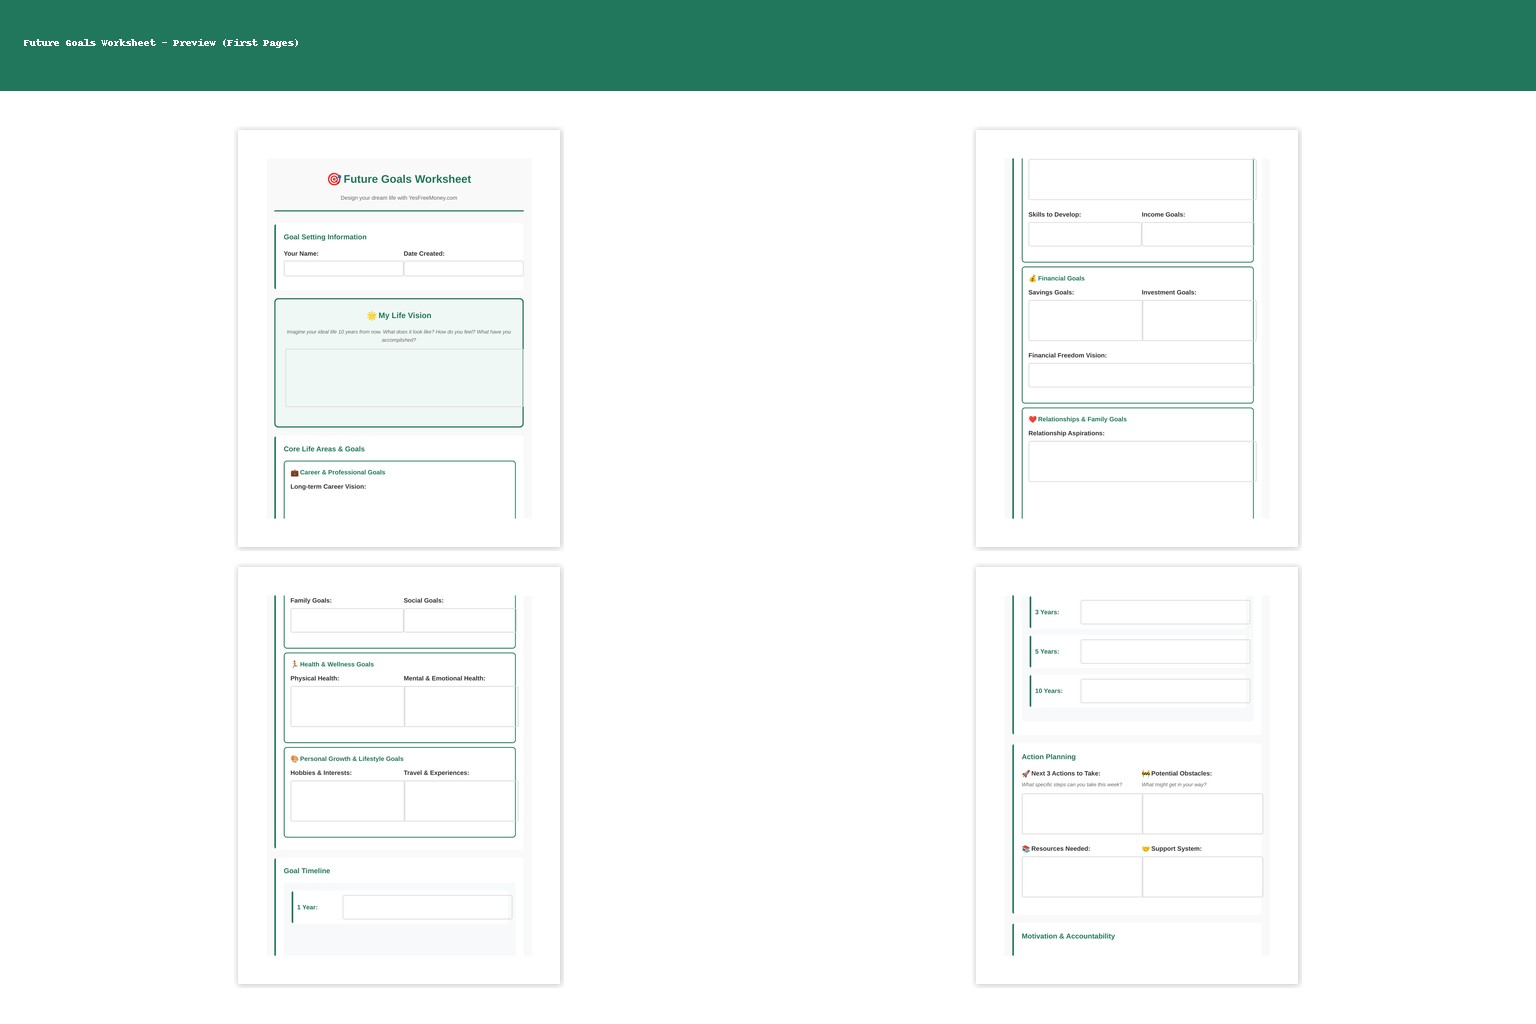Click the rocket icon beside Next 3 Actions to Take
The height and width of the screenshot is (1024, 1536).
(x=1026, y=774)
